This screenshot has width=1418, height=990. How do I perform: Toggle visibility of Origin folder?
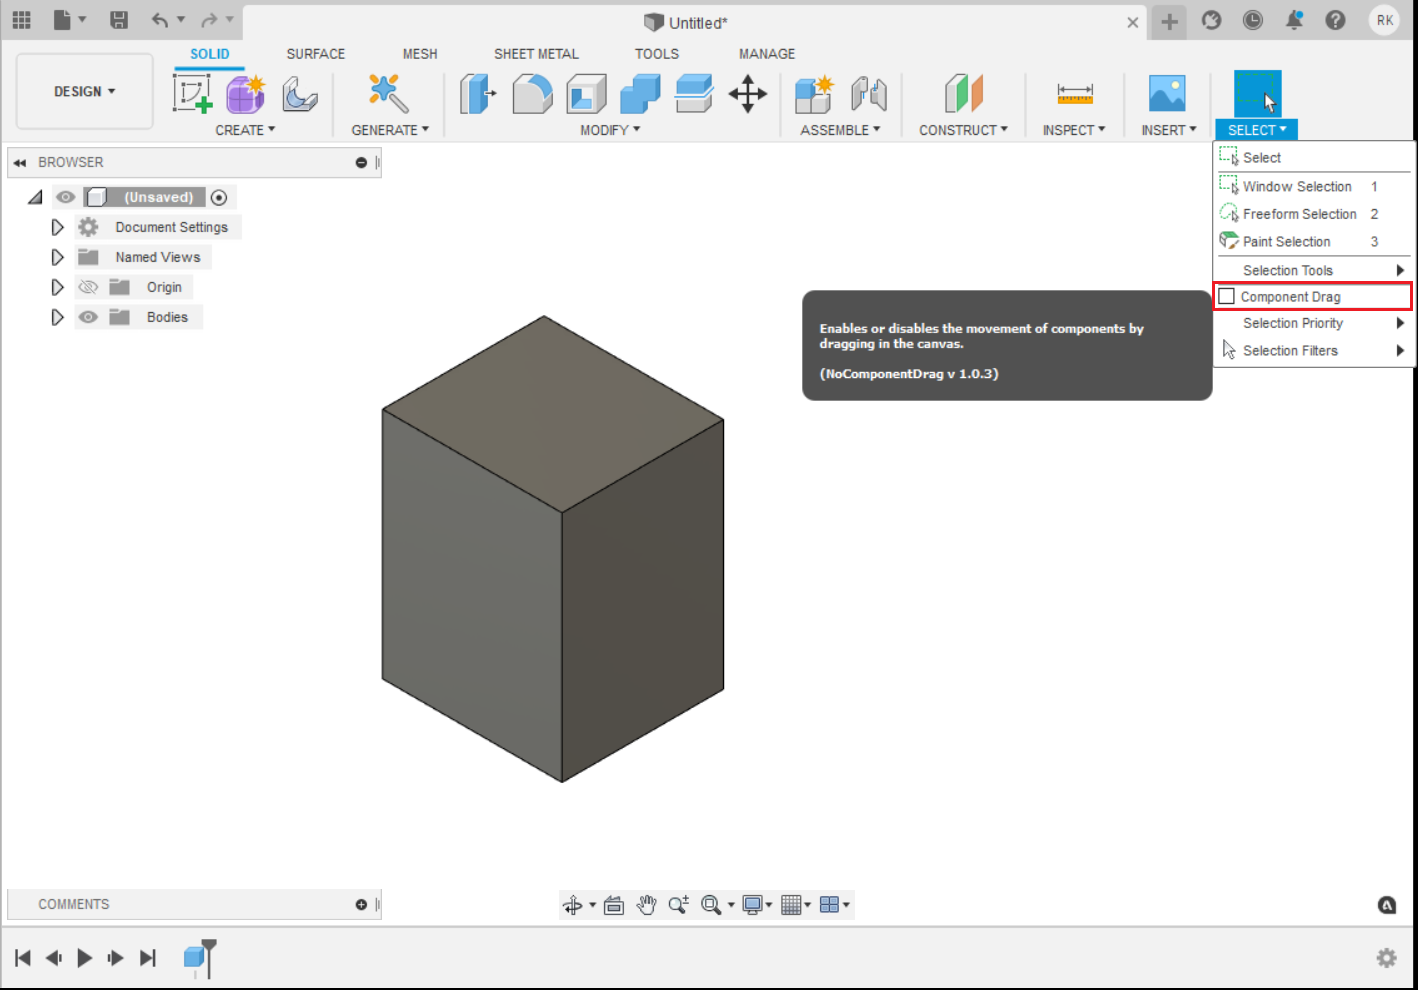88,287
